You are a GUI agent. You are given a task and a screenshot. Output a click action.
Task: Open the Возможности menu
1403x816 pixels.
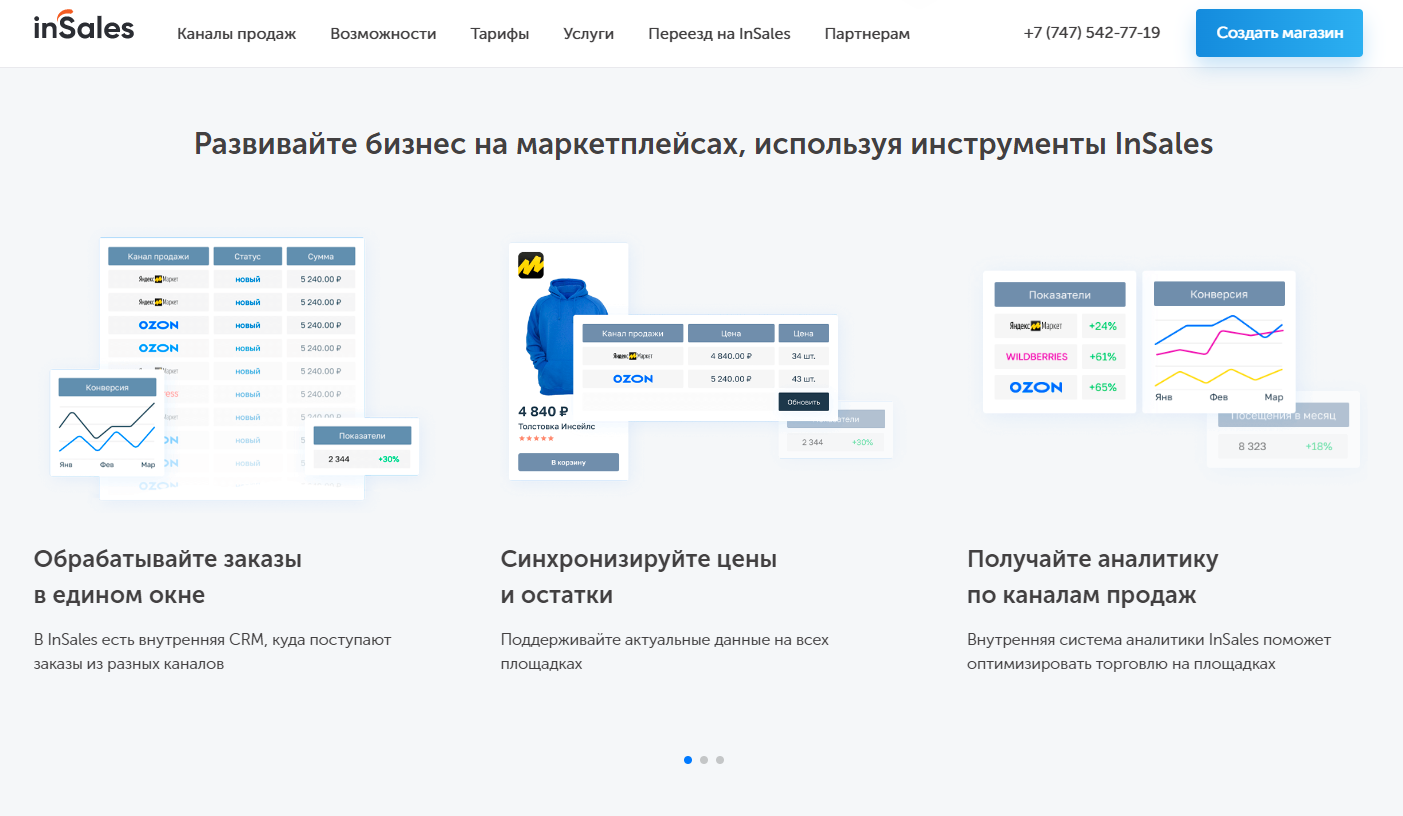click(x=383, y=34)
